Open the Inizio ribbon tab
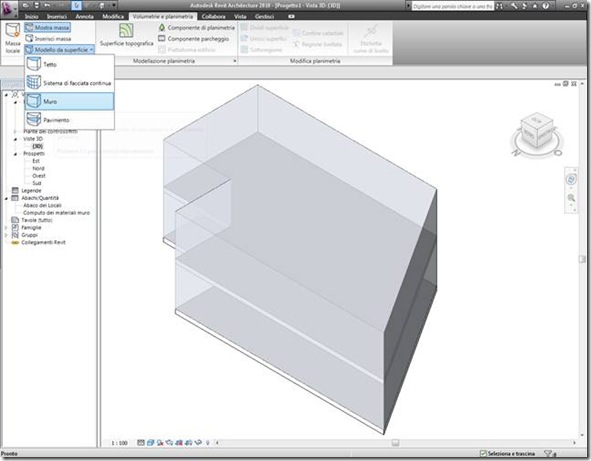 tap(32, 17)
